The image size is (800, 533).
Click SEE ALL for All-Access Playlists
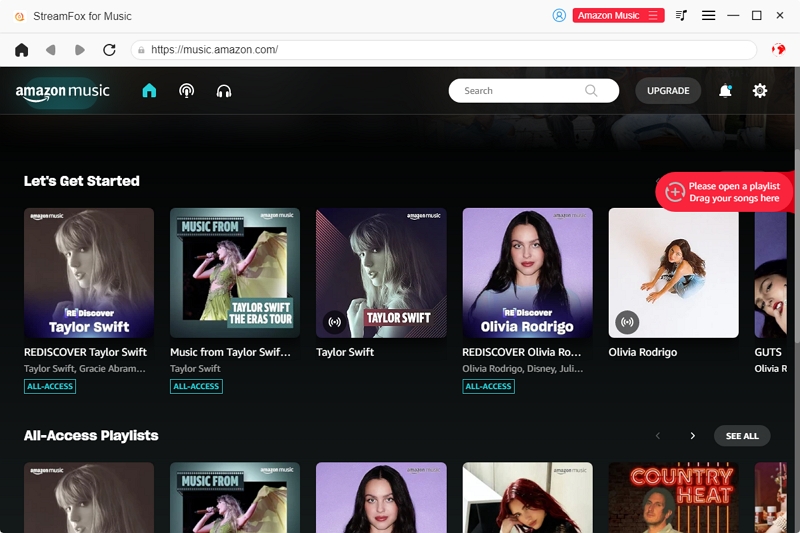pyautogui.click(x=742, y=436)
